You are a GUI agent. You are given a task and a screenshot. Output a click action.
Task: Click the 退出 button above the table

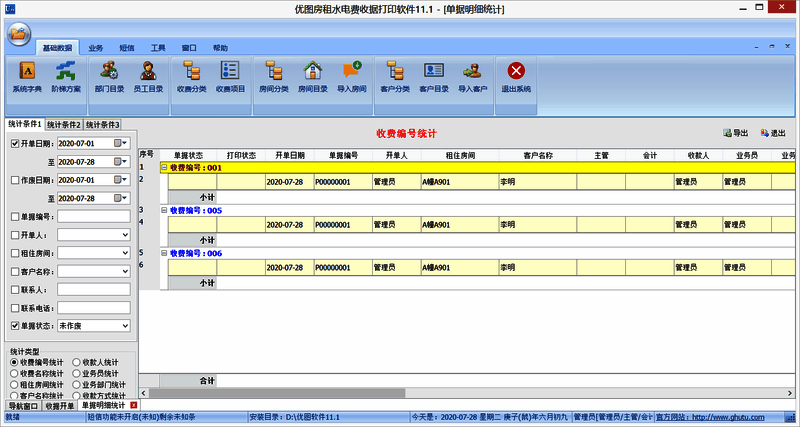click(772, 132)
